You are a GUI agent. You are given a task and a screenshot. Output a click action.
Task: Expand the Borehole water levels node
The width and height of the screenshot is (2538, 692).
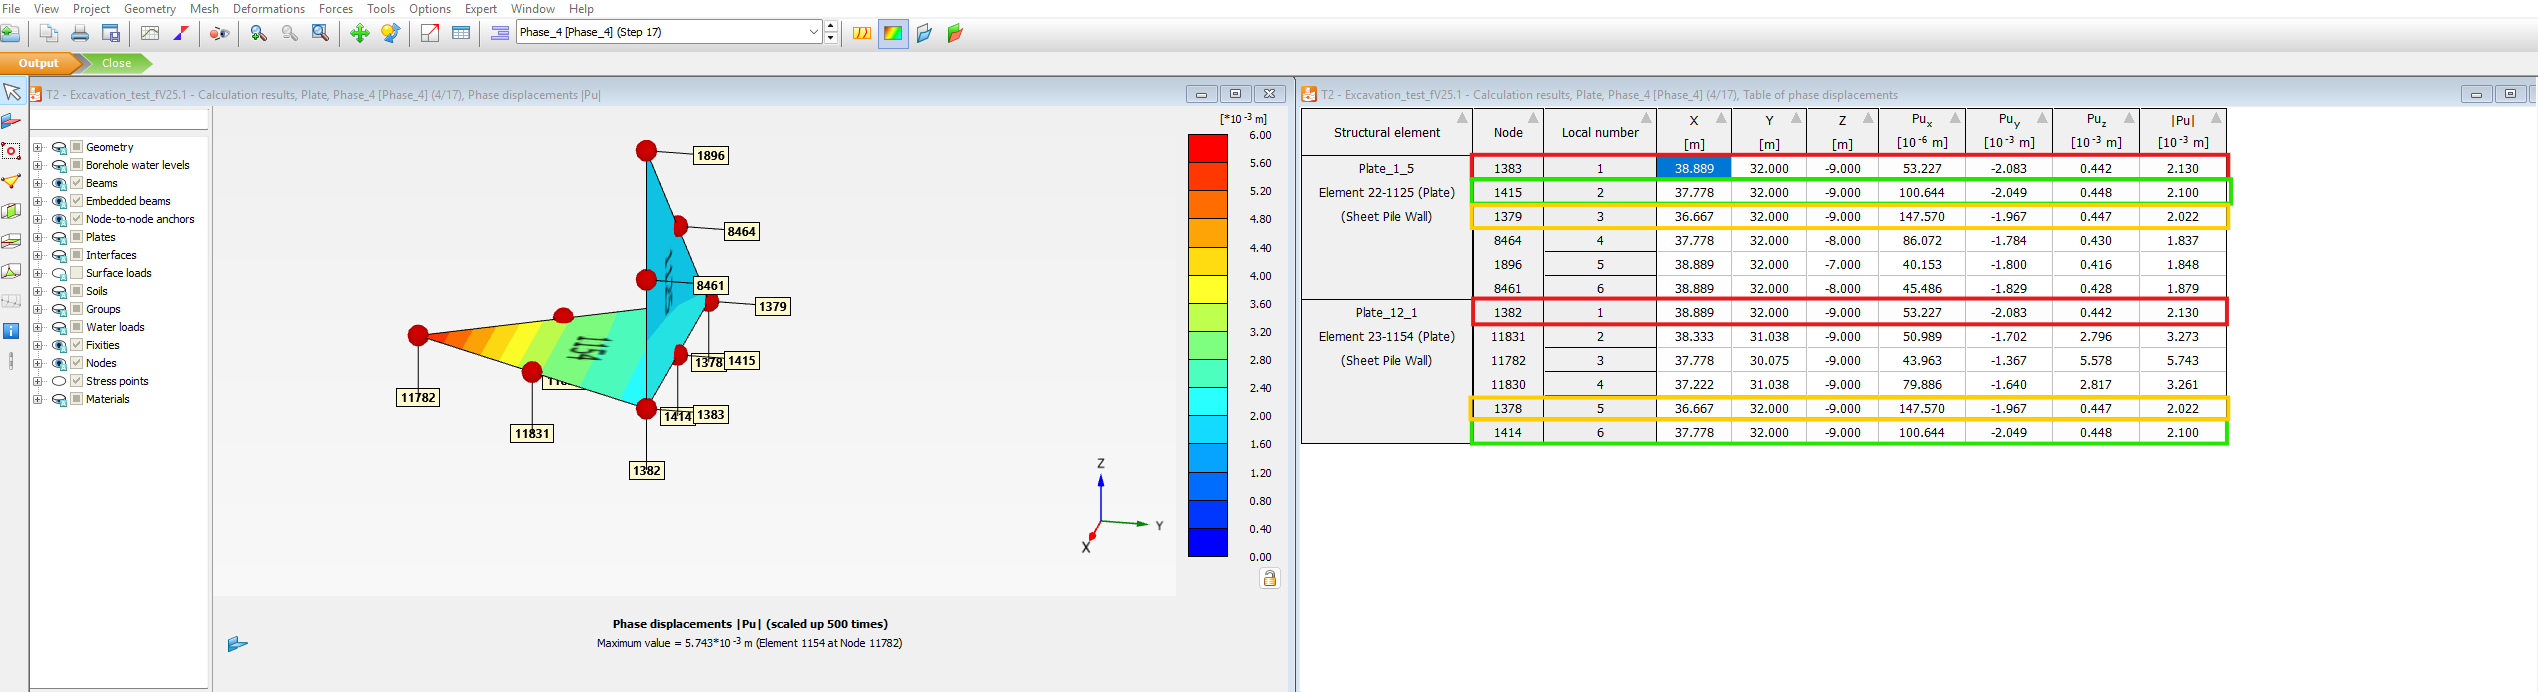coord(38,165)
